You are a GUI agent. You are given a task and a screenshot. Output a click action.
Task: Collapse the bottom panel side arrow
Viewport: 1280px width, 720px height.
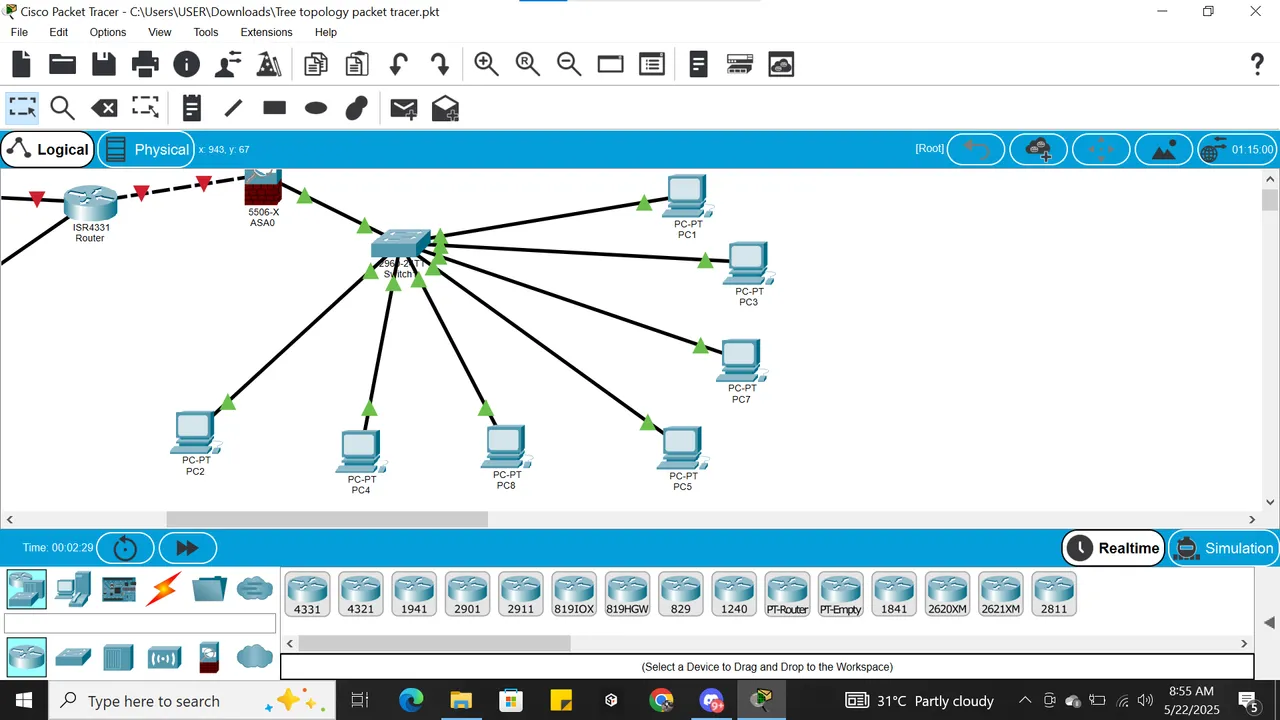(1269, 622)
